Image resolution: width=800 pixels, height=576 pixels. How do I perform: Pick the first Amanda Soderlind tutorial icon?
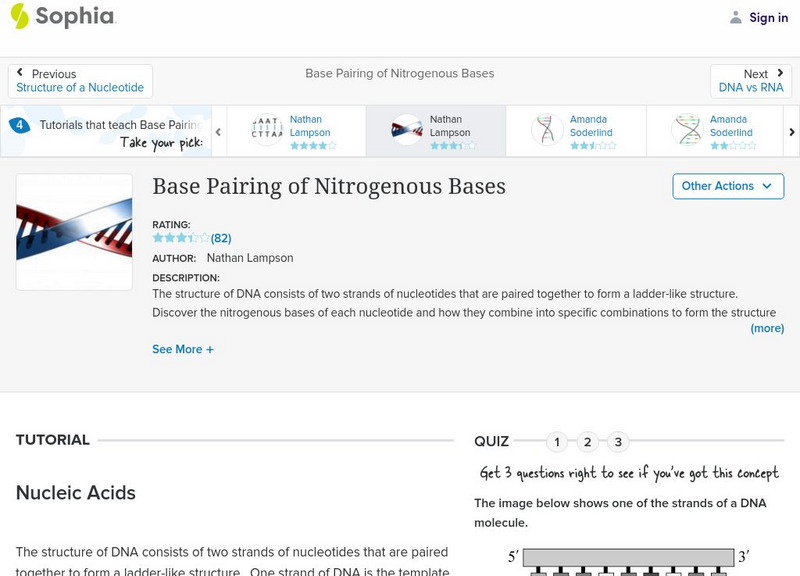tap(547, 130)
